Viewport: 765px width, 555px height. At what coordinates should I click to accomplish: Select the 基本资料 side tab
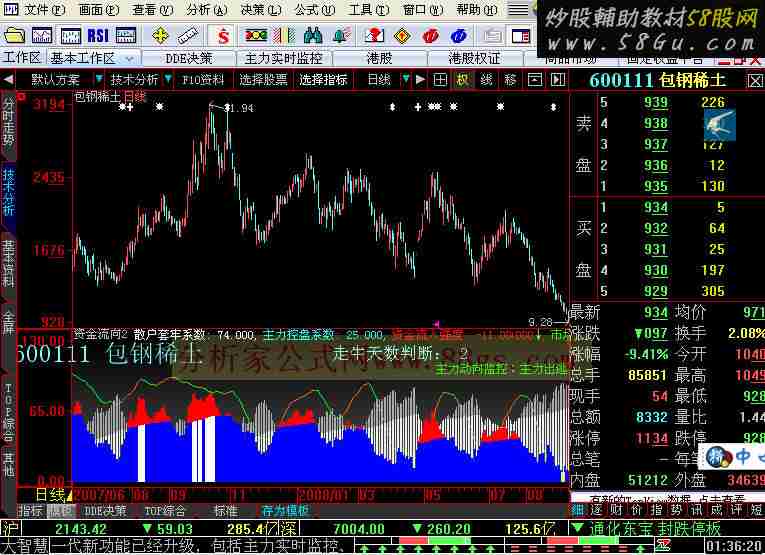point(8,264)
